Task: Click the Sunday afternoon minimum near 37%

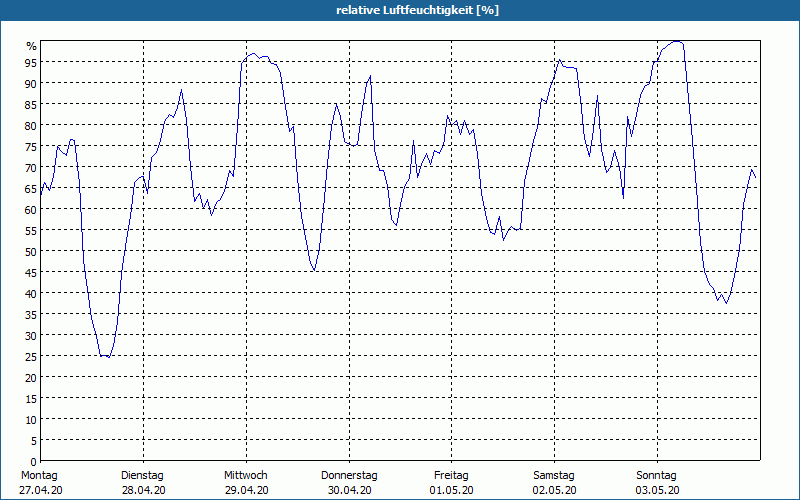Action: click(x=727, y=303)
